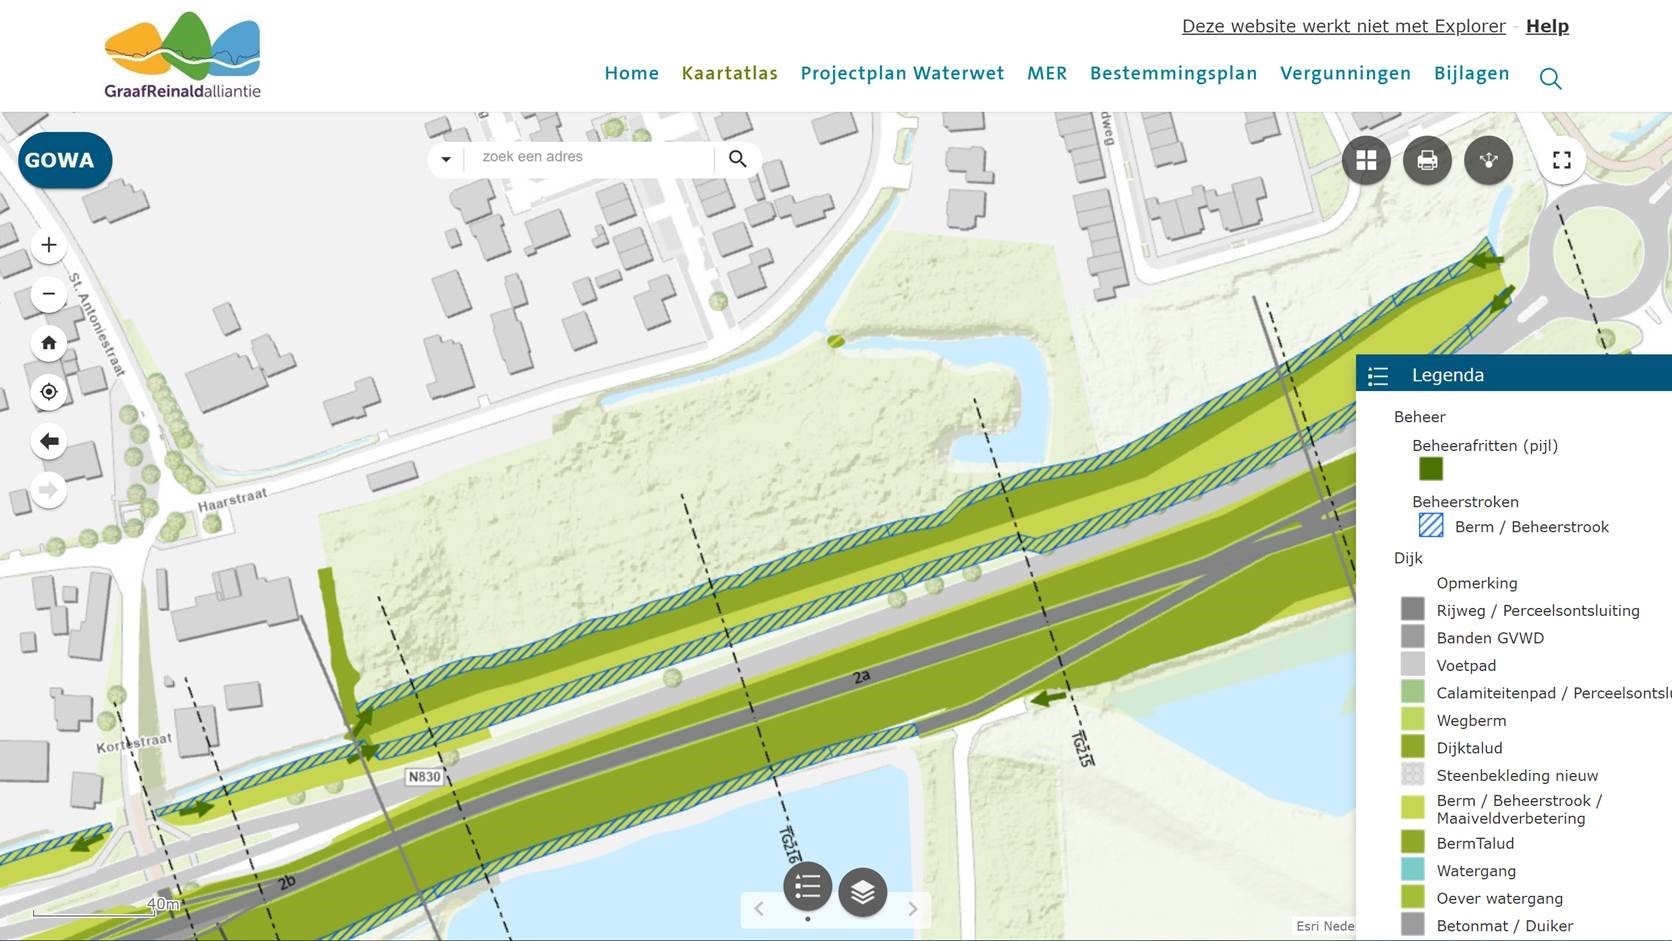Click the Berm / Beheerstrook hatched swatch
The height and width of the screenshot is (941, 1672).
point(1431,525)
